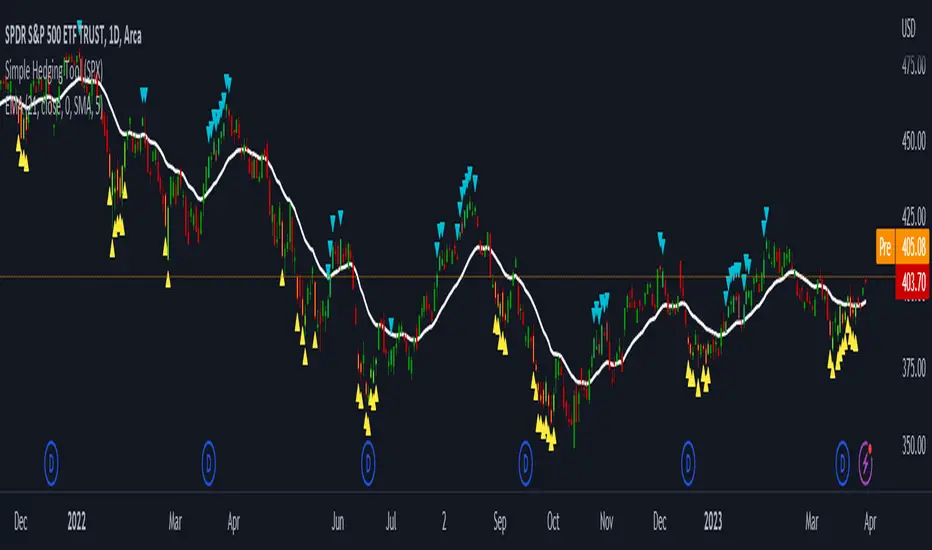This screenshot has width=932, height=550.
Task: Click the 475.00 price axis label
Action: pos(913,65)
